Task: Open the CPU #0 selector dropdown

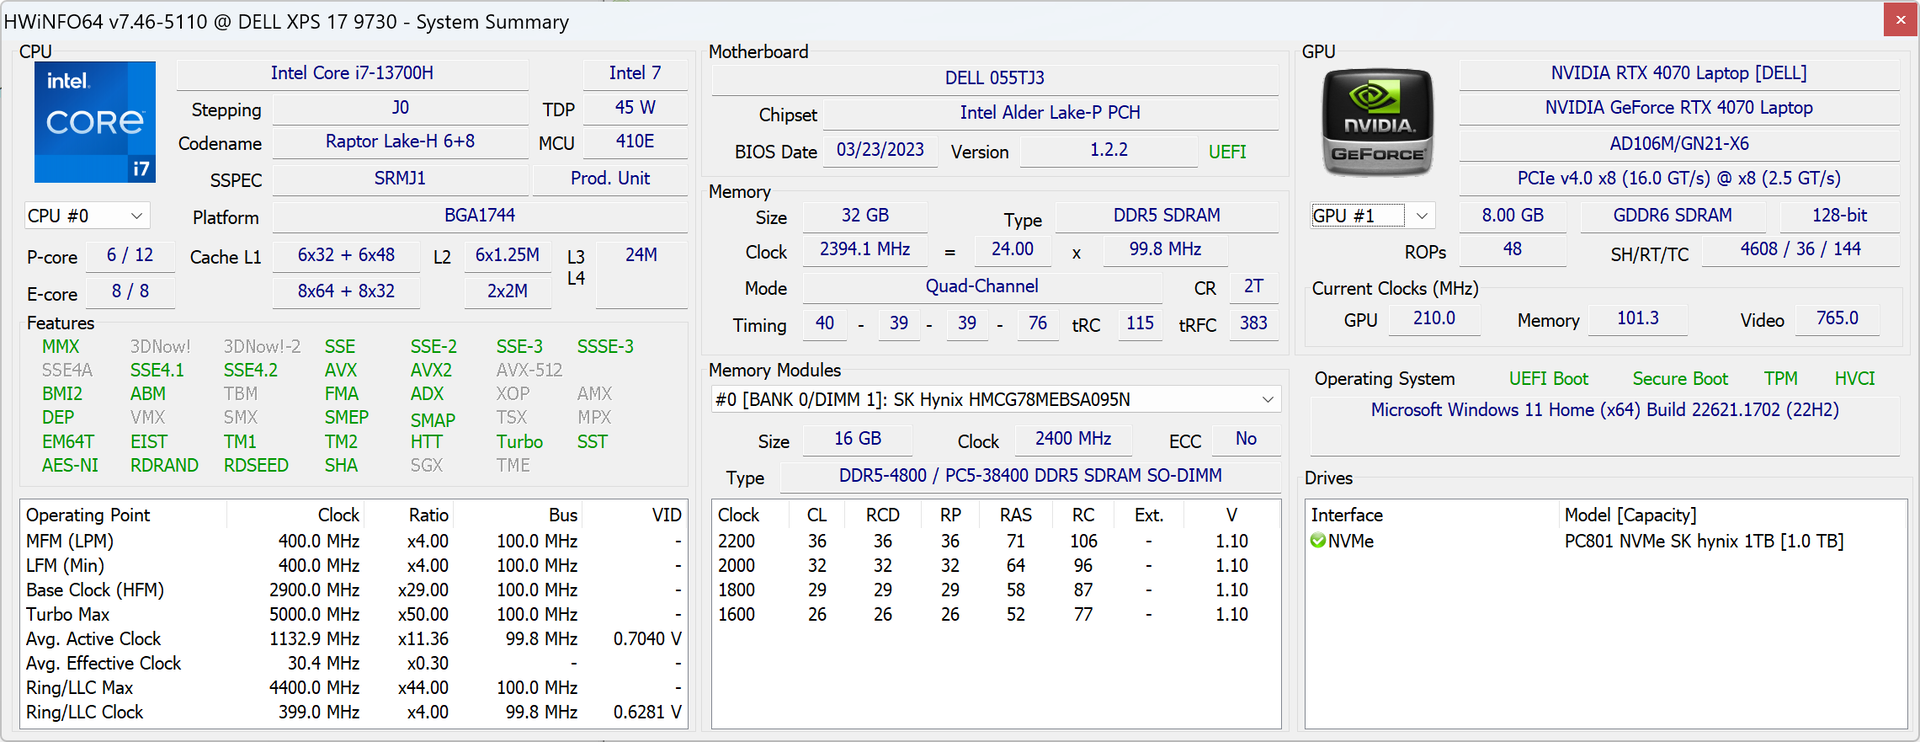Action: click(x=136, y=216)
